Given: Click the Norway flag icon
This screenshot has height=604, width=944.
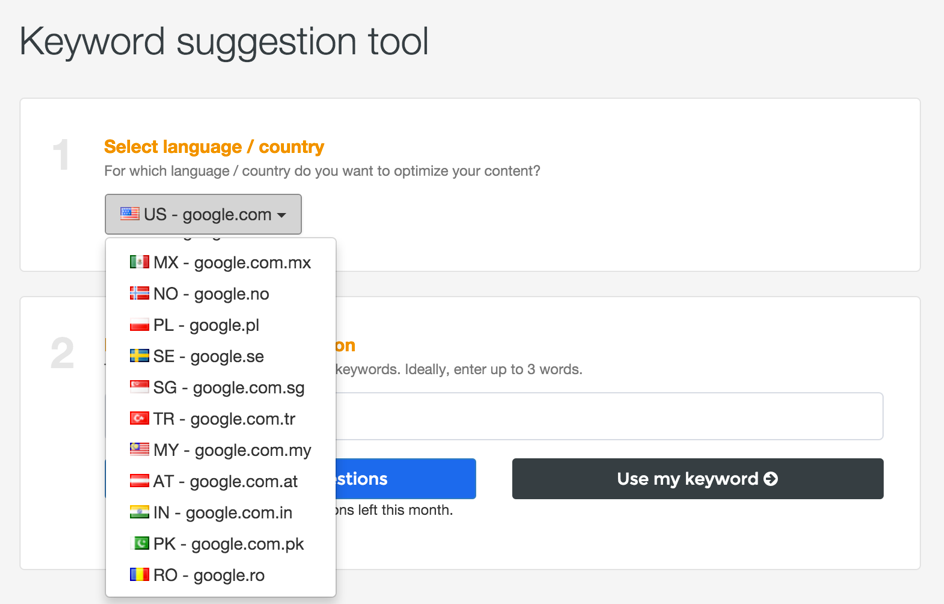Looking at the screenshot, I should pyautogui.click(x=139, y=293).
